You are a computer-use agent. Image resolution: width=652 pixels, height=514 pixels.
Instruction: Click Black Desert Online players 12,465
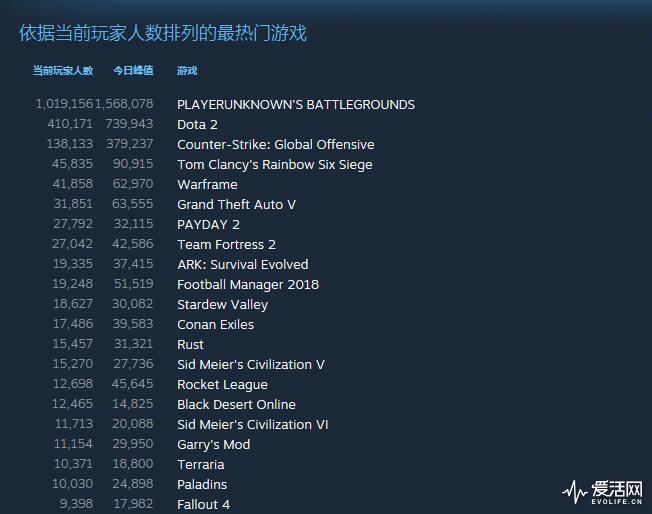pos(72,403)
